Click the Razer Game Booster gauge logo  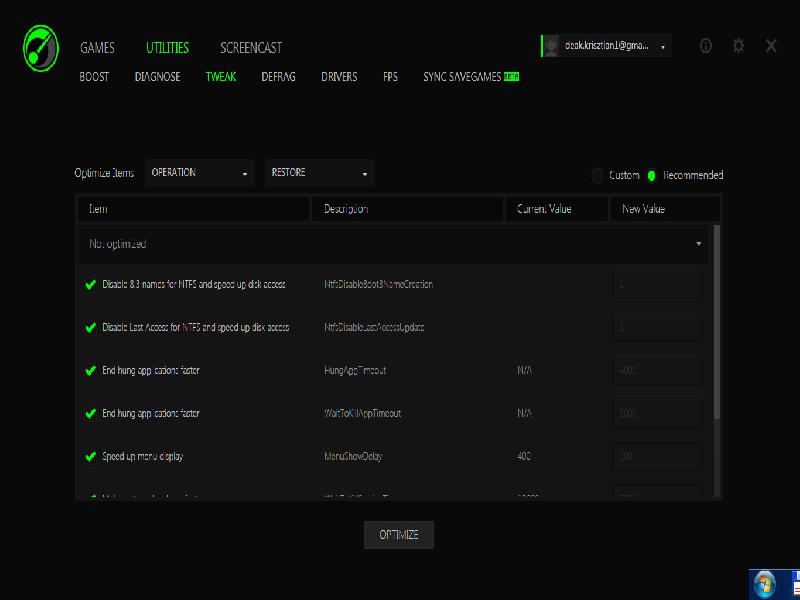click(x=41, y=48)
